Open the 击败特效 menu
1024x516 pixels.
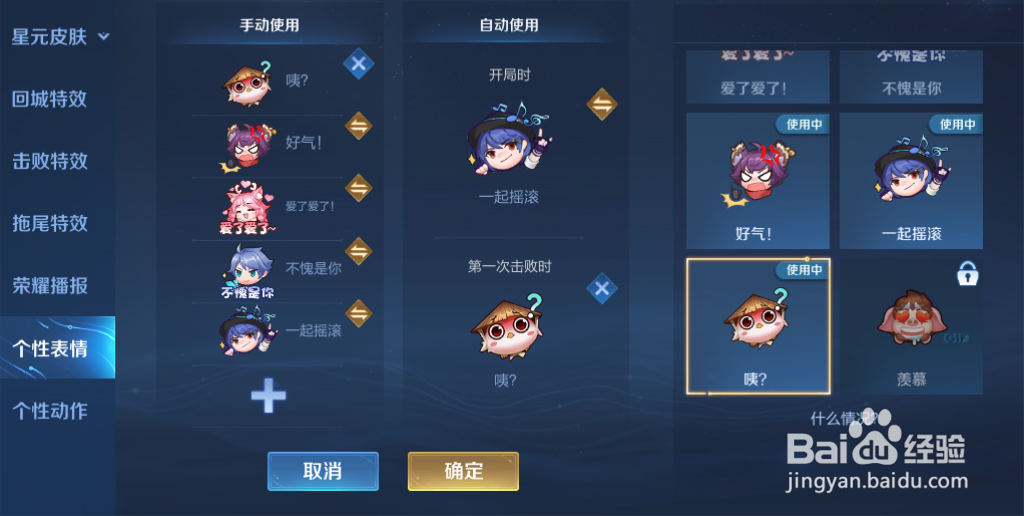[x=50, y=161]
